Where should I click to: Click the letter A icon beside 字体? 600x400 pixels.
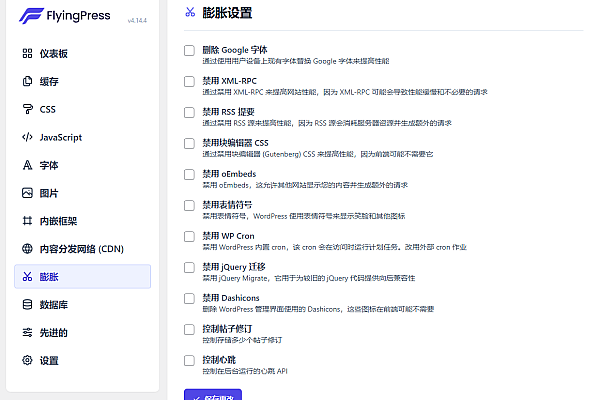[x=27, y=165]
